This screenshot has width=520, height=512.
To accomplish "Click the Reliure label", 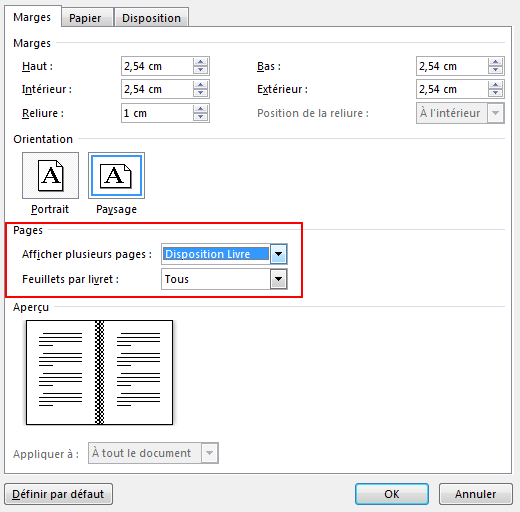I will pyautogui.click(x=43, y=113).
